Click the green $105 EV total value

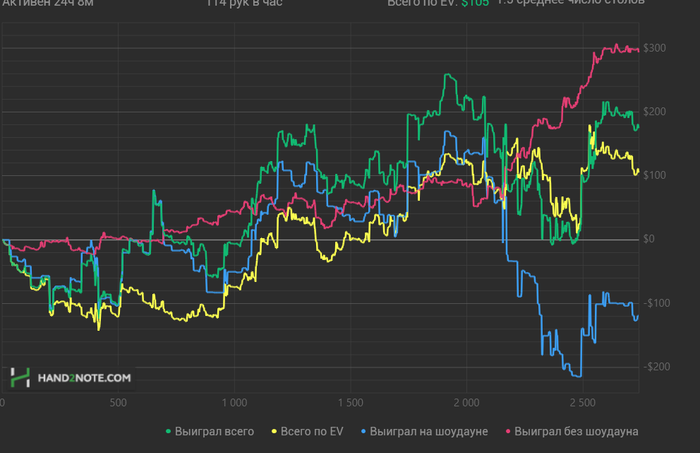[x=475, y=3]
